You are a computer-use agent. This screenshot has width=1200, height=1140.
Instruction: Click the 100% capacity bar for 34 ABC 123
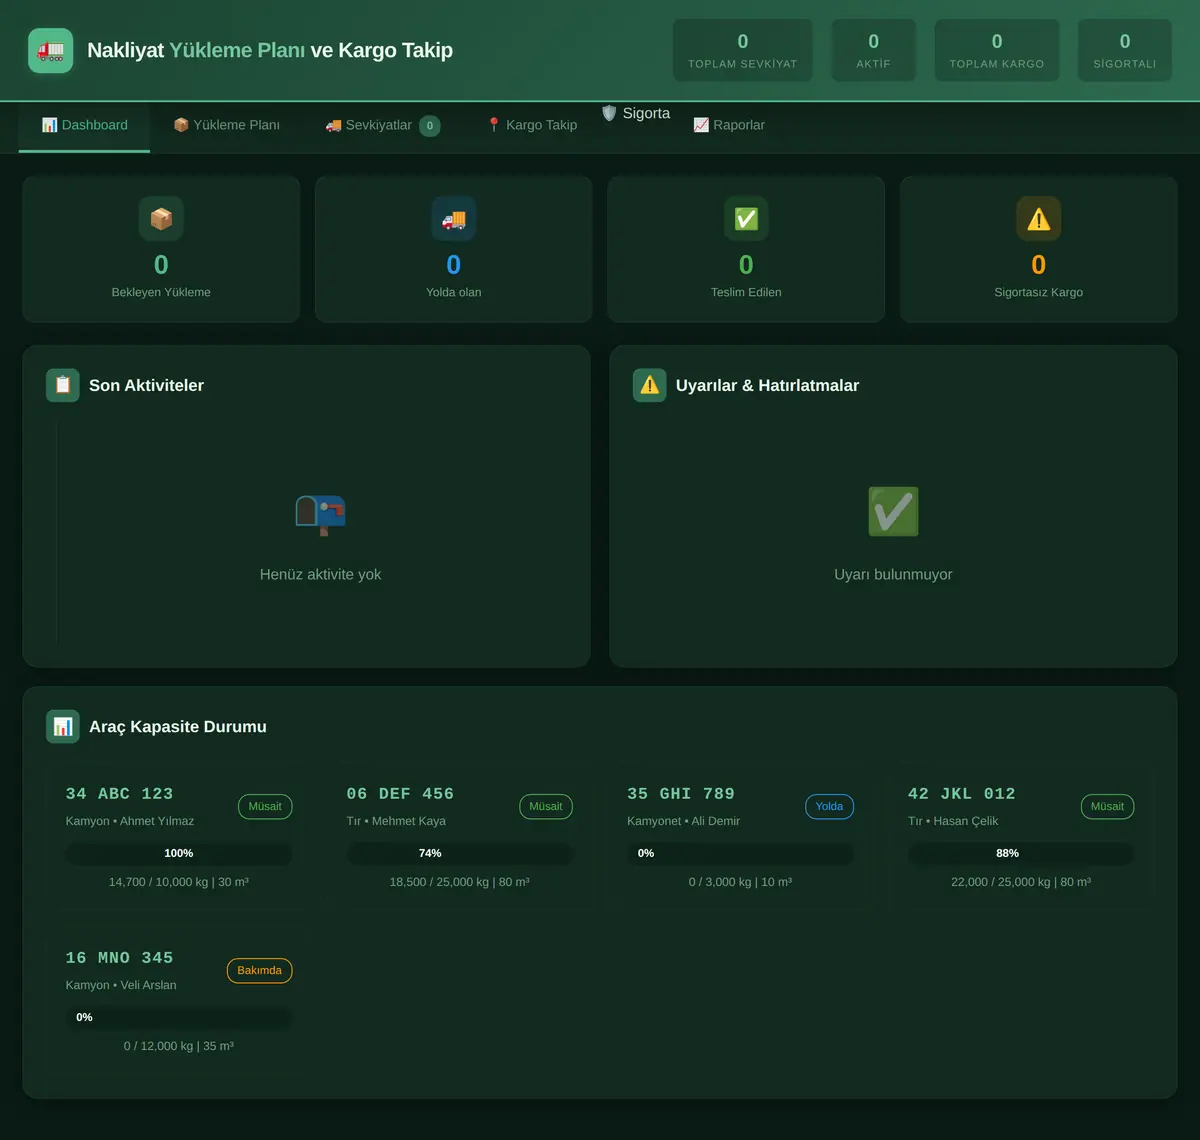179,853
